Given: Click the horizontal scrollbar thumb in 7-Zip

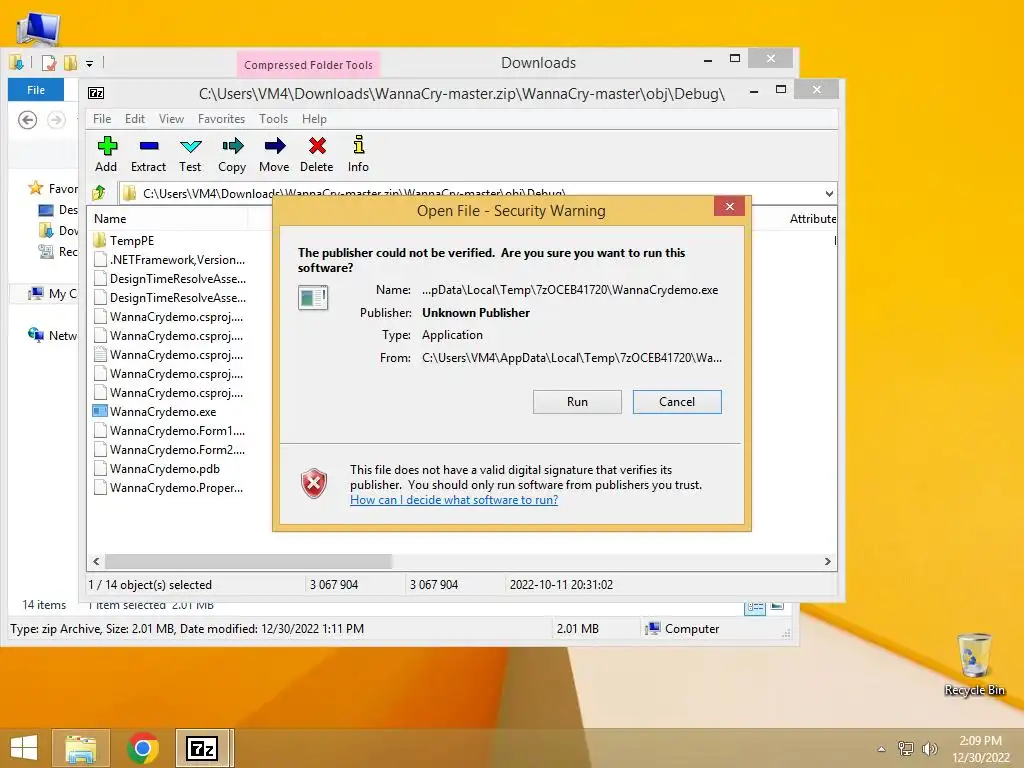Looking at the screenshot, I should (248, 562).
